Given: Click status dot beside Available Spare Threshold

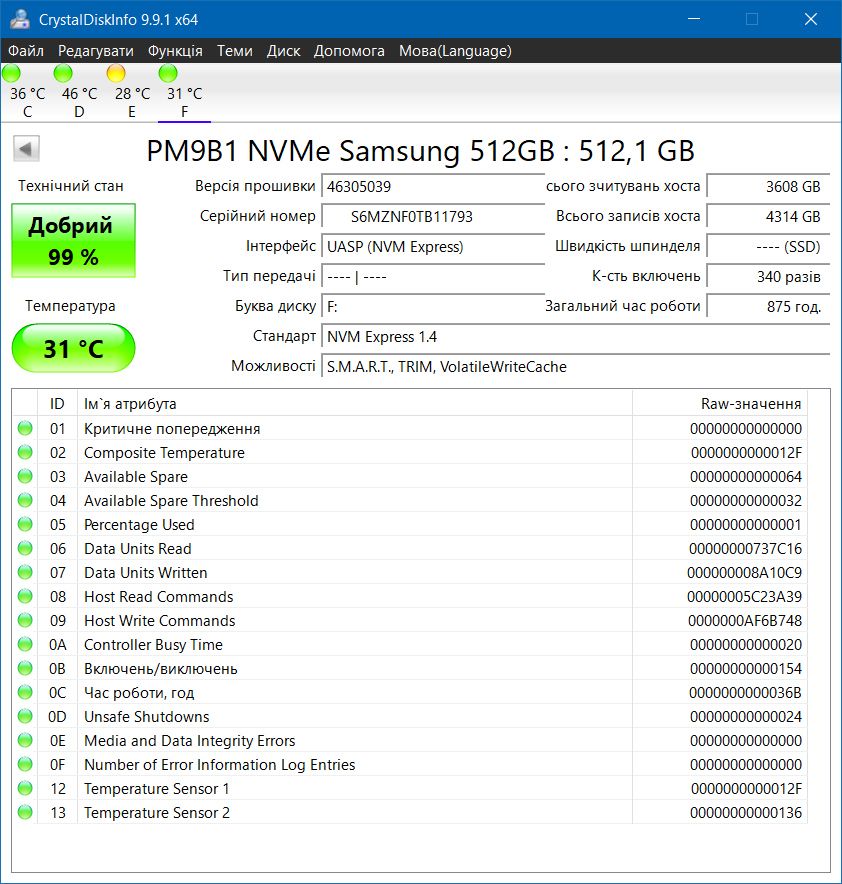Looking at the screenshot, I should 25,500.
